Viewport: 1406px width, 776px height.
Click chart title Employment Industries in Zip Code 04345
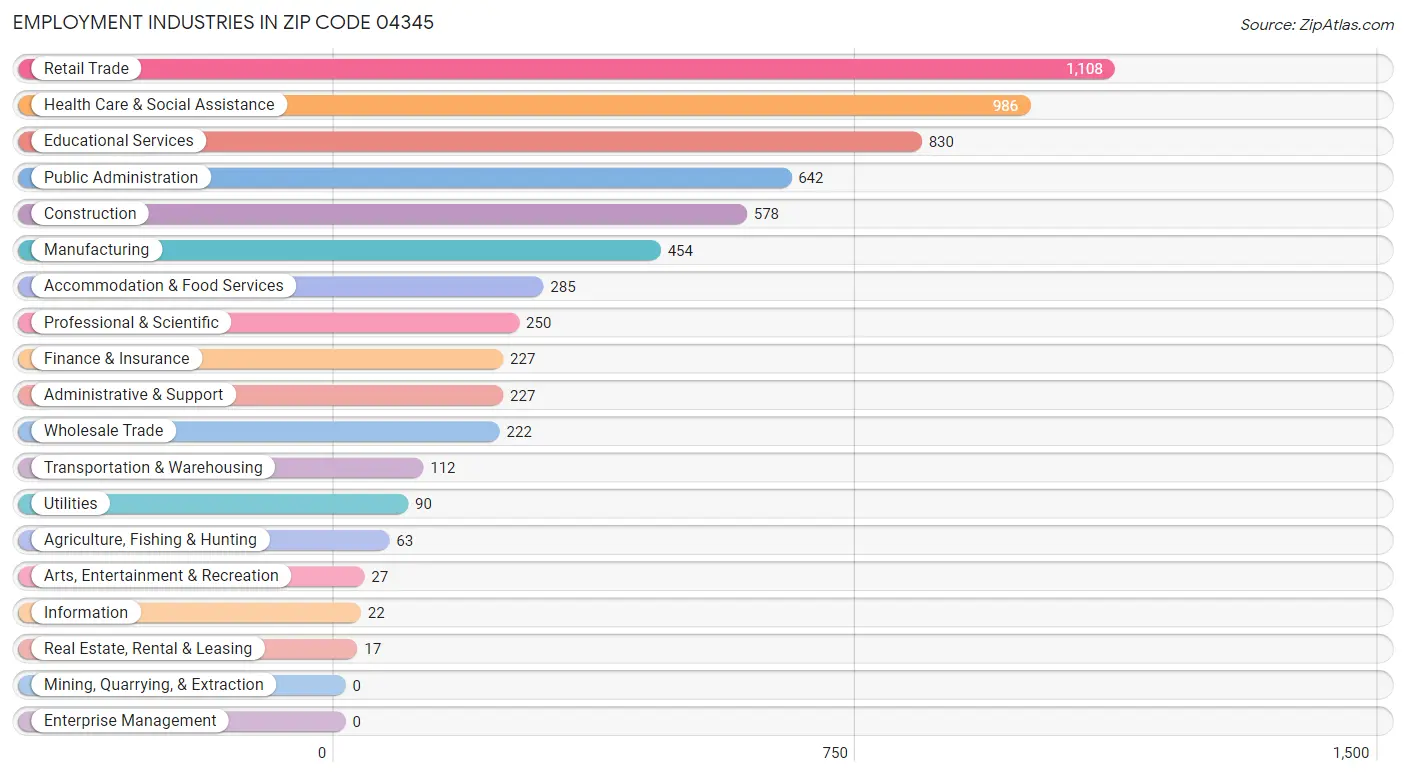(x=224, y=22)
